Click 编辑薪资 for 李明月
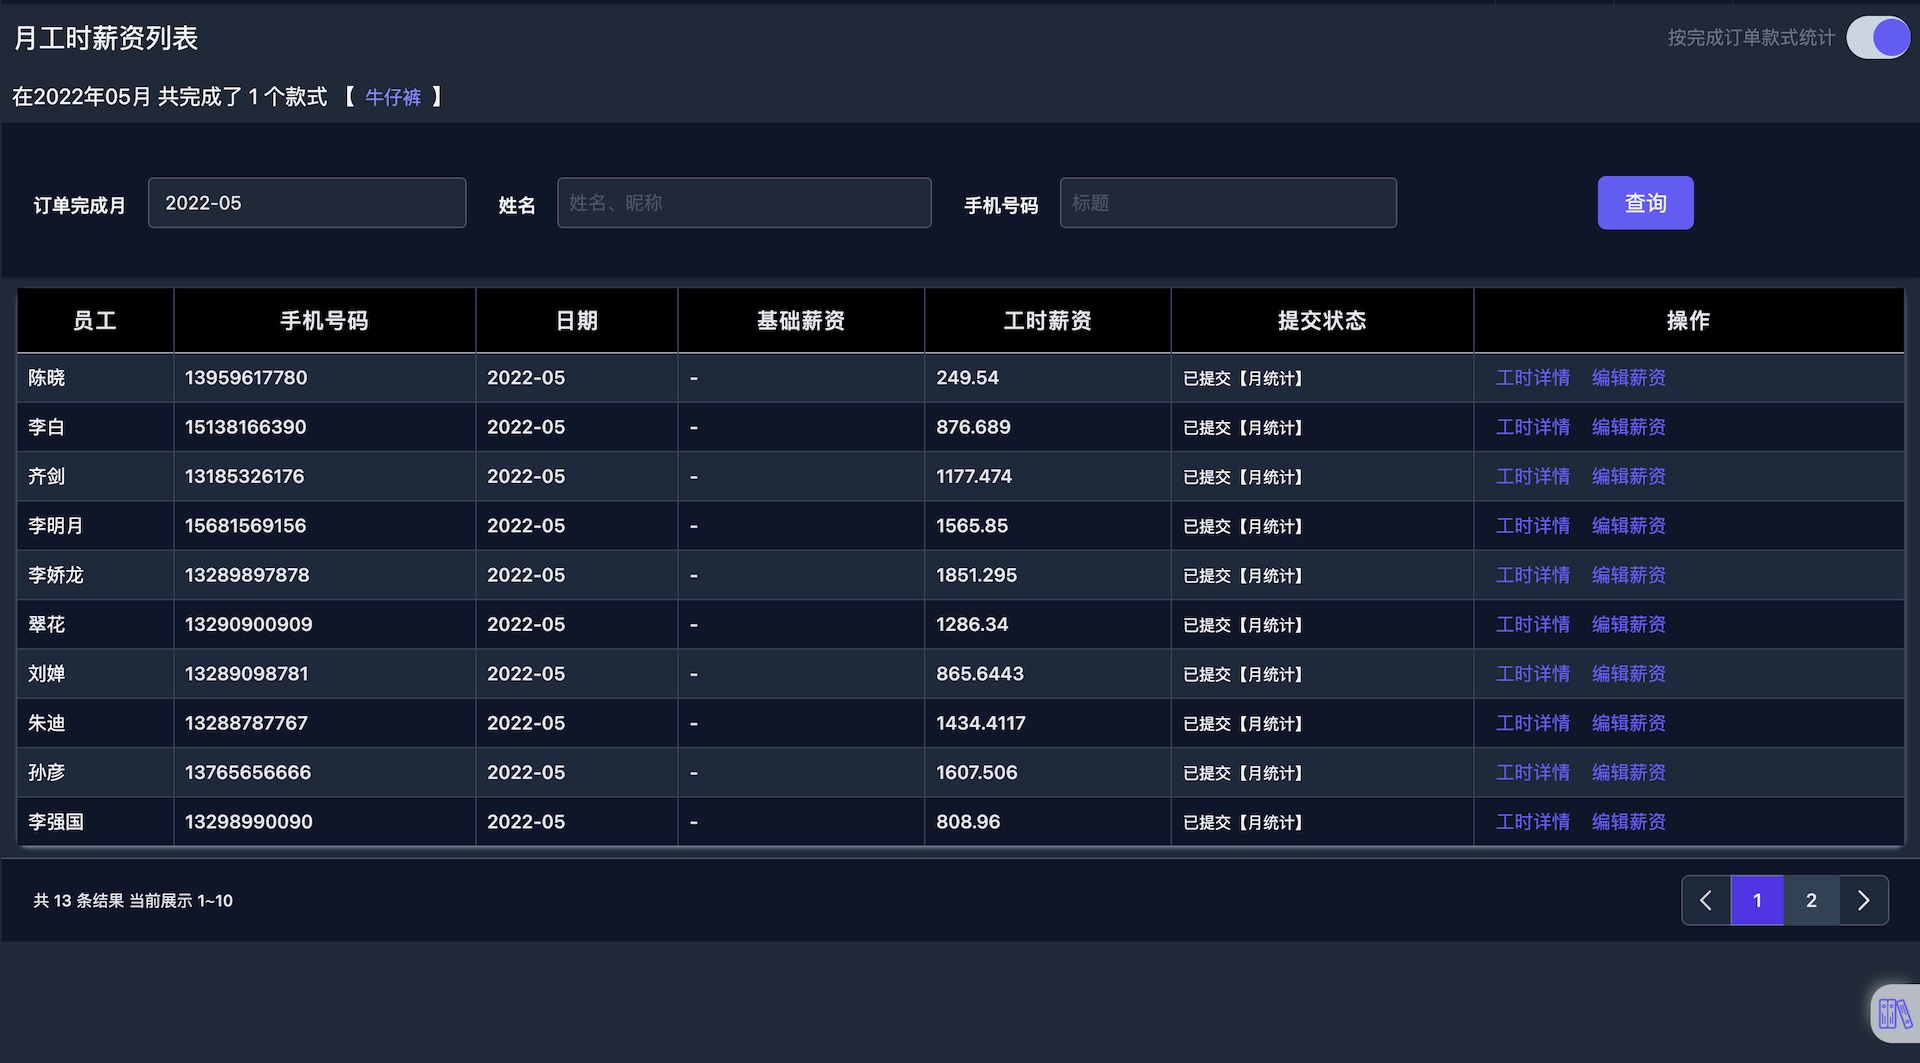 tap(1628, 525)
